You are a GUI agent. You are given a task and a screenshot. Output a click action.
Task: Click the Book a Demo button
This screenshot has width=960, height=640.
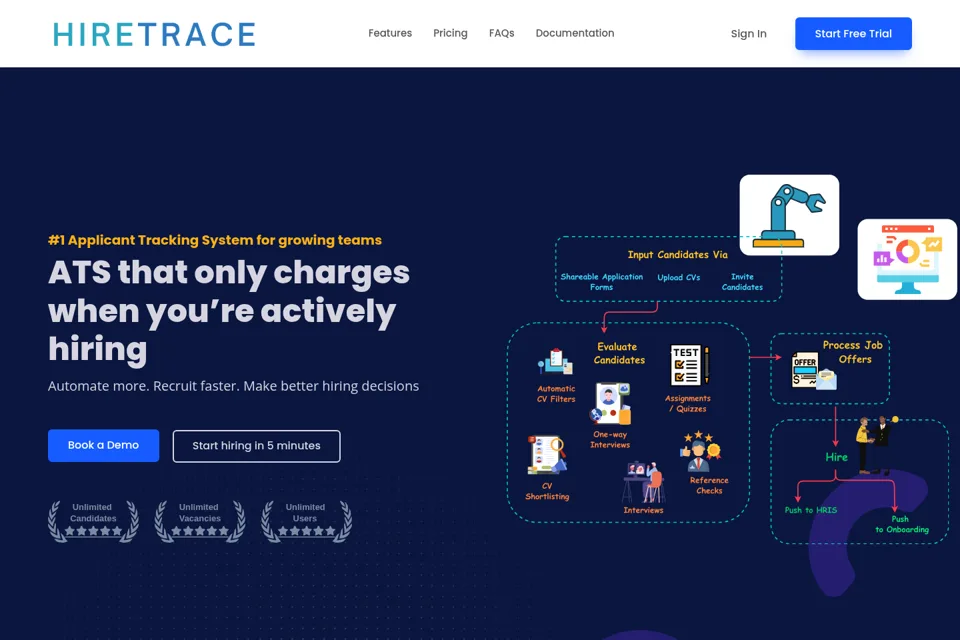pyautogui.click(x=103, y=445)
